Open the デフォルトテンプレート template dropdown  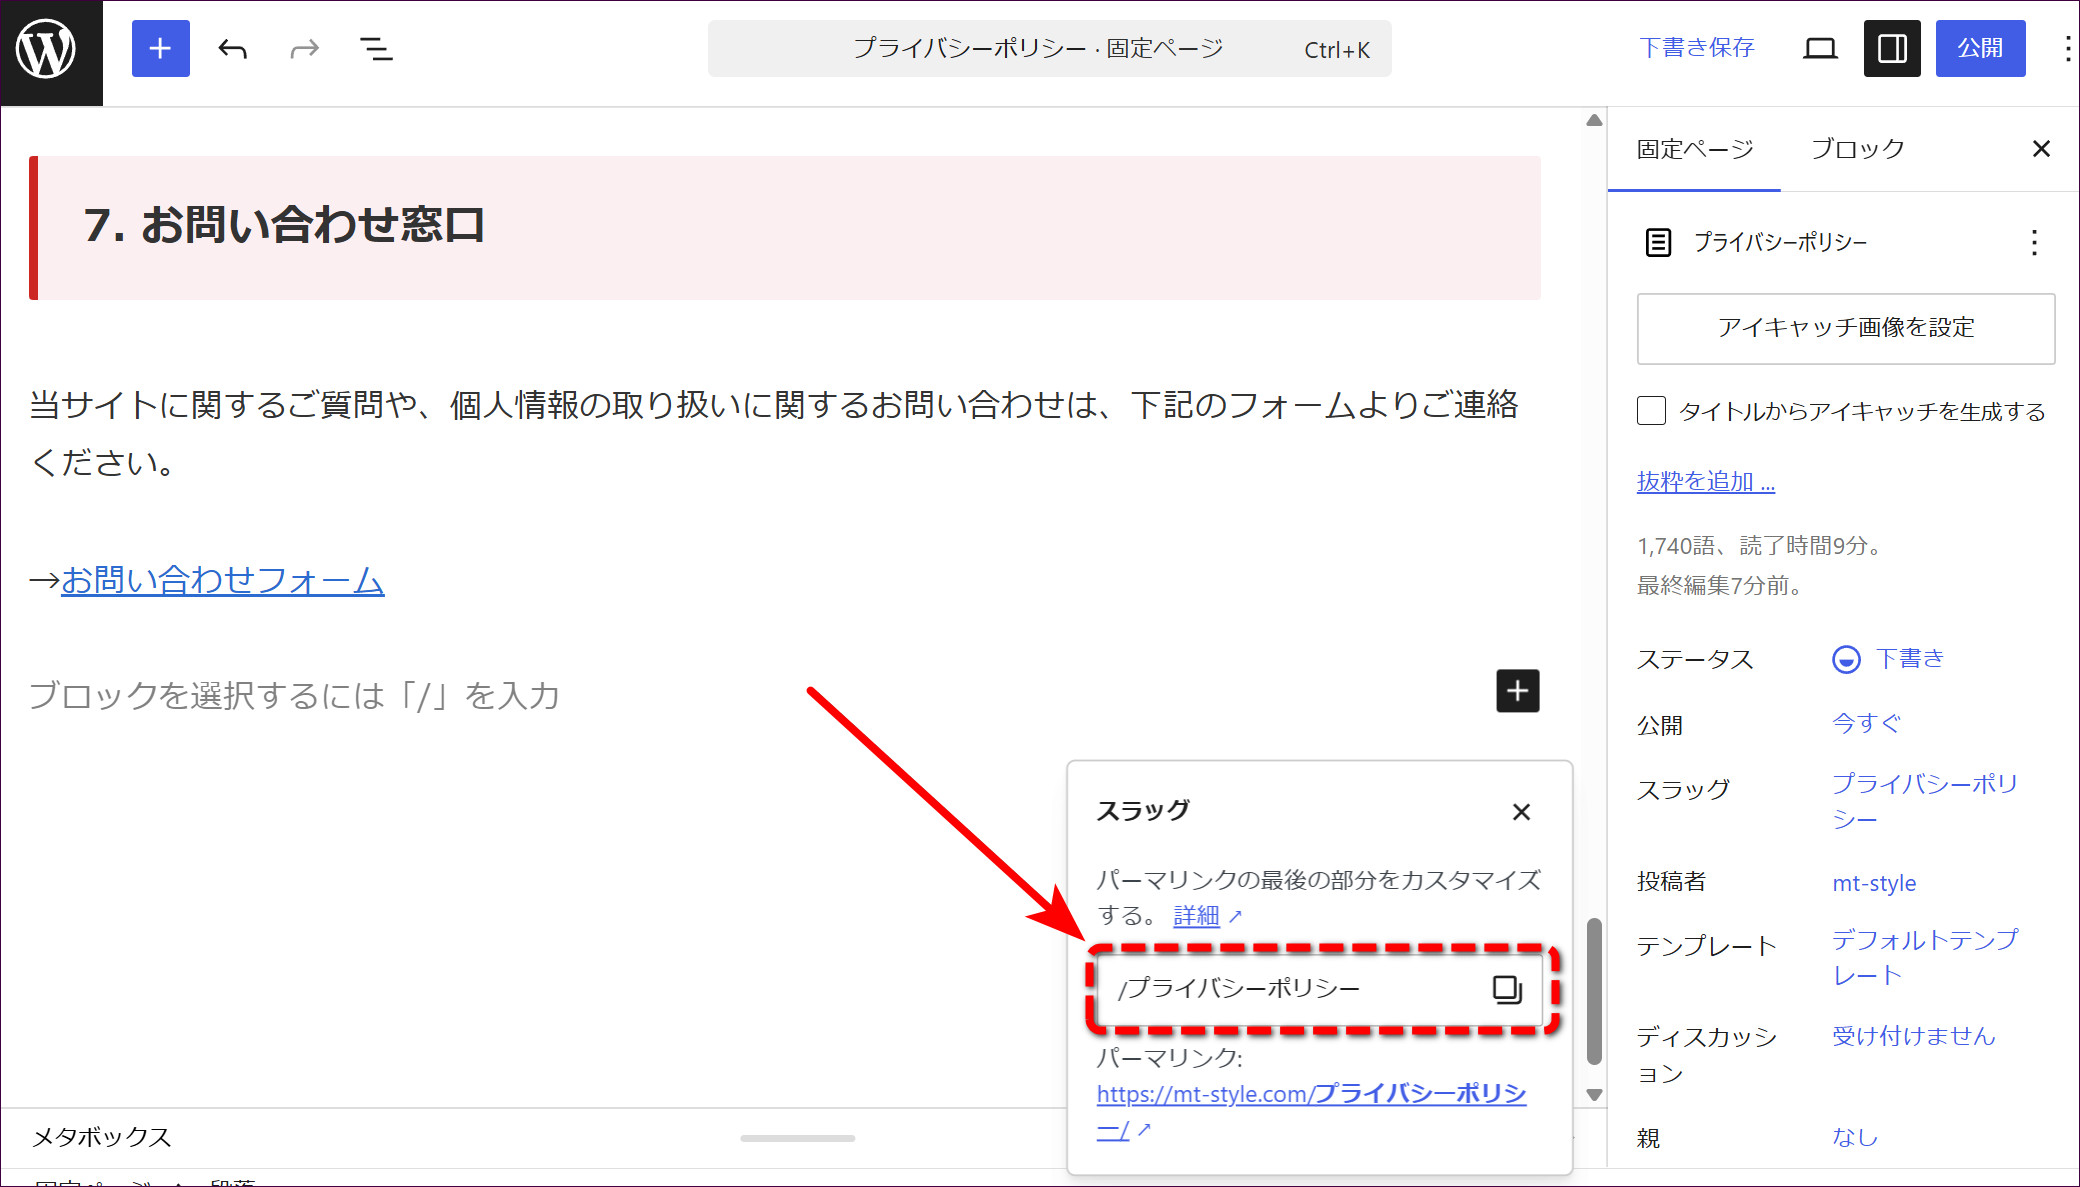click(x=1924, y=957)
